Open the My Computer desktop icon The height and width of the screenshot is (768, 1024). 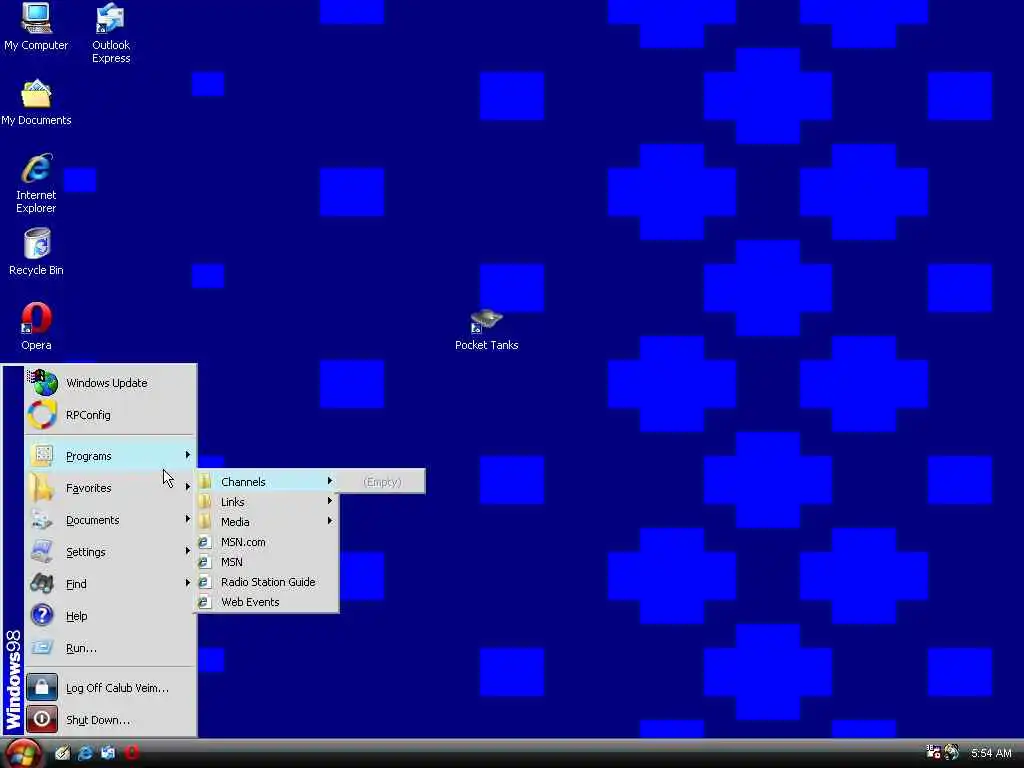(36, 27)
